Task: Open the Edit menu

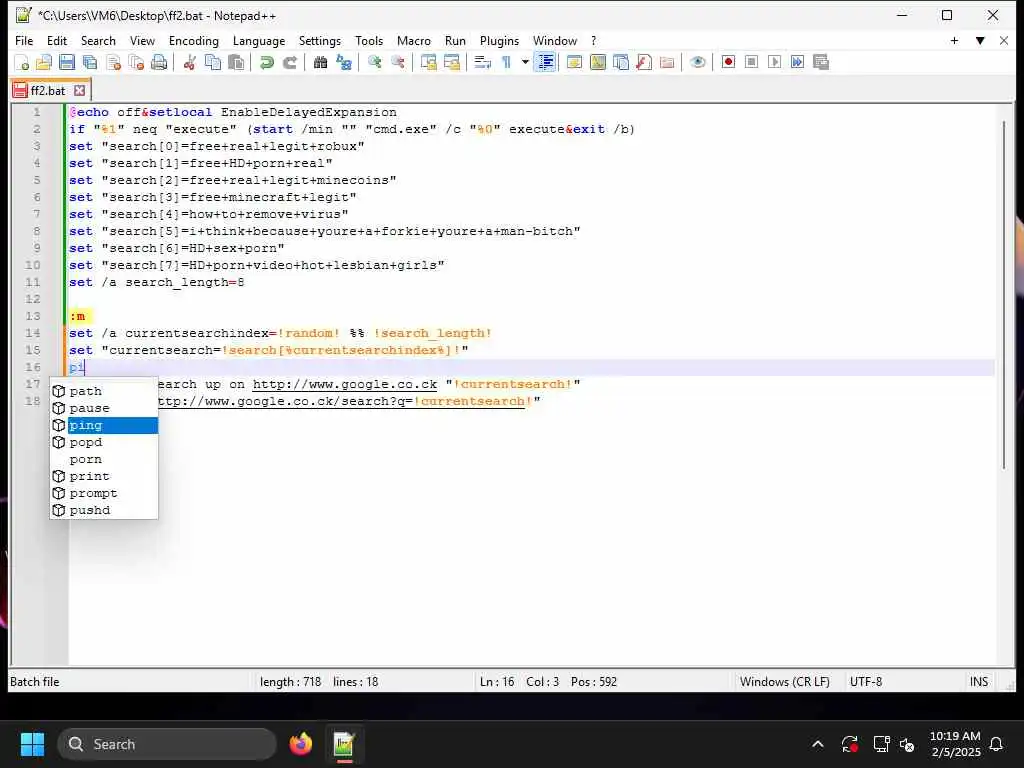Action: 57,40
